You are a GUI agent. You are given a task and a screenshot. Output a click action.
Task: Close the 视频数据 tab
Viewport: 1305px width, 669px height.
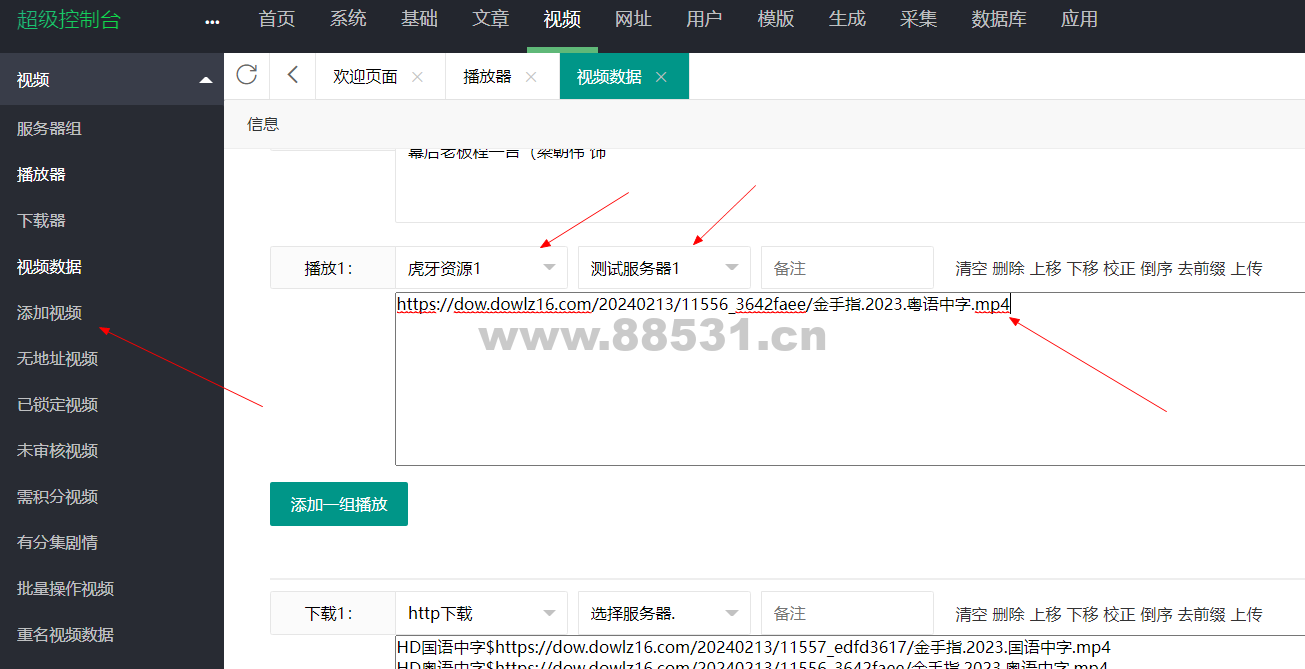661,77
